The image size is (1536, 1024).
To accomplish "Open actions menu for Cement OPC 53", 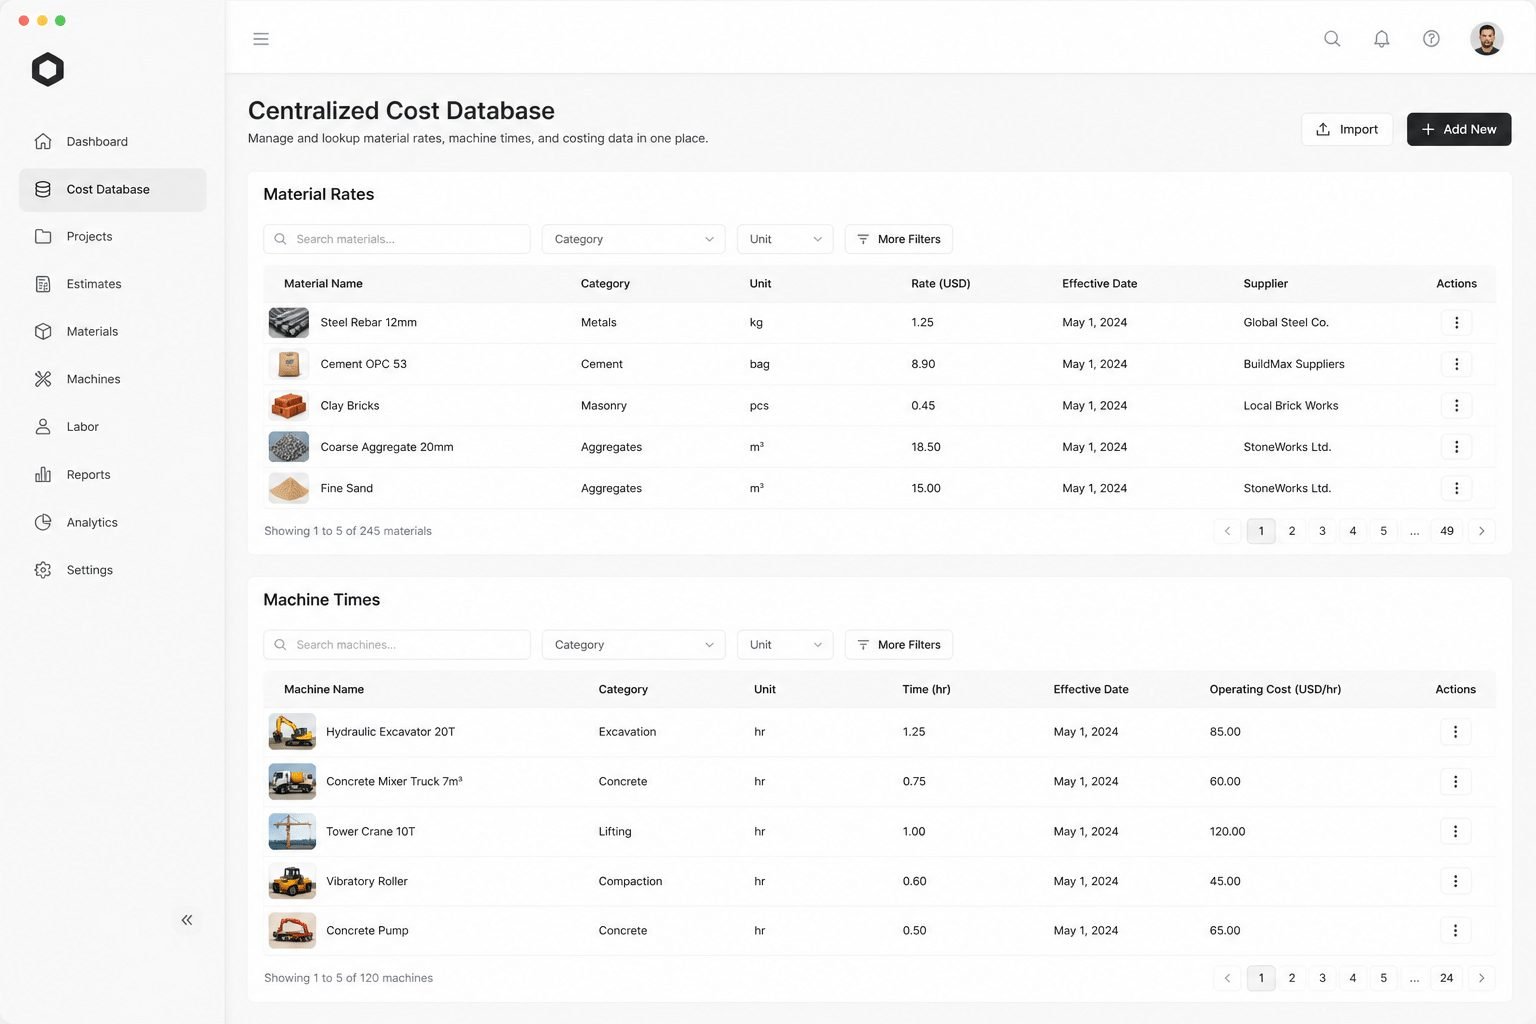I will (1457, 364).
